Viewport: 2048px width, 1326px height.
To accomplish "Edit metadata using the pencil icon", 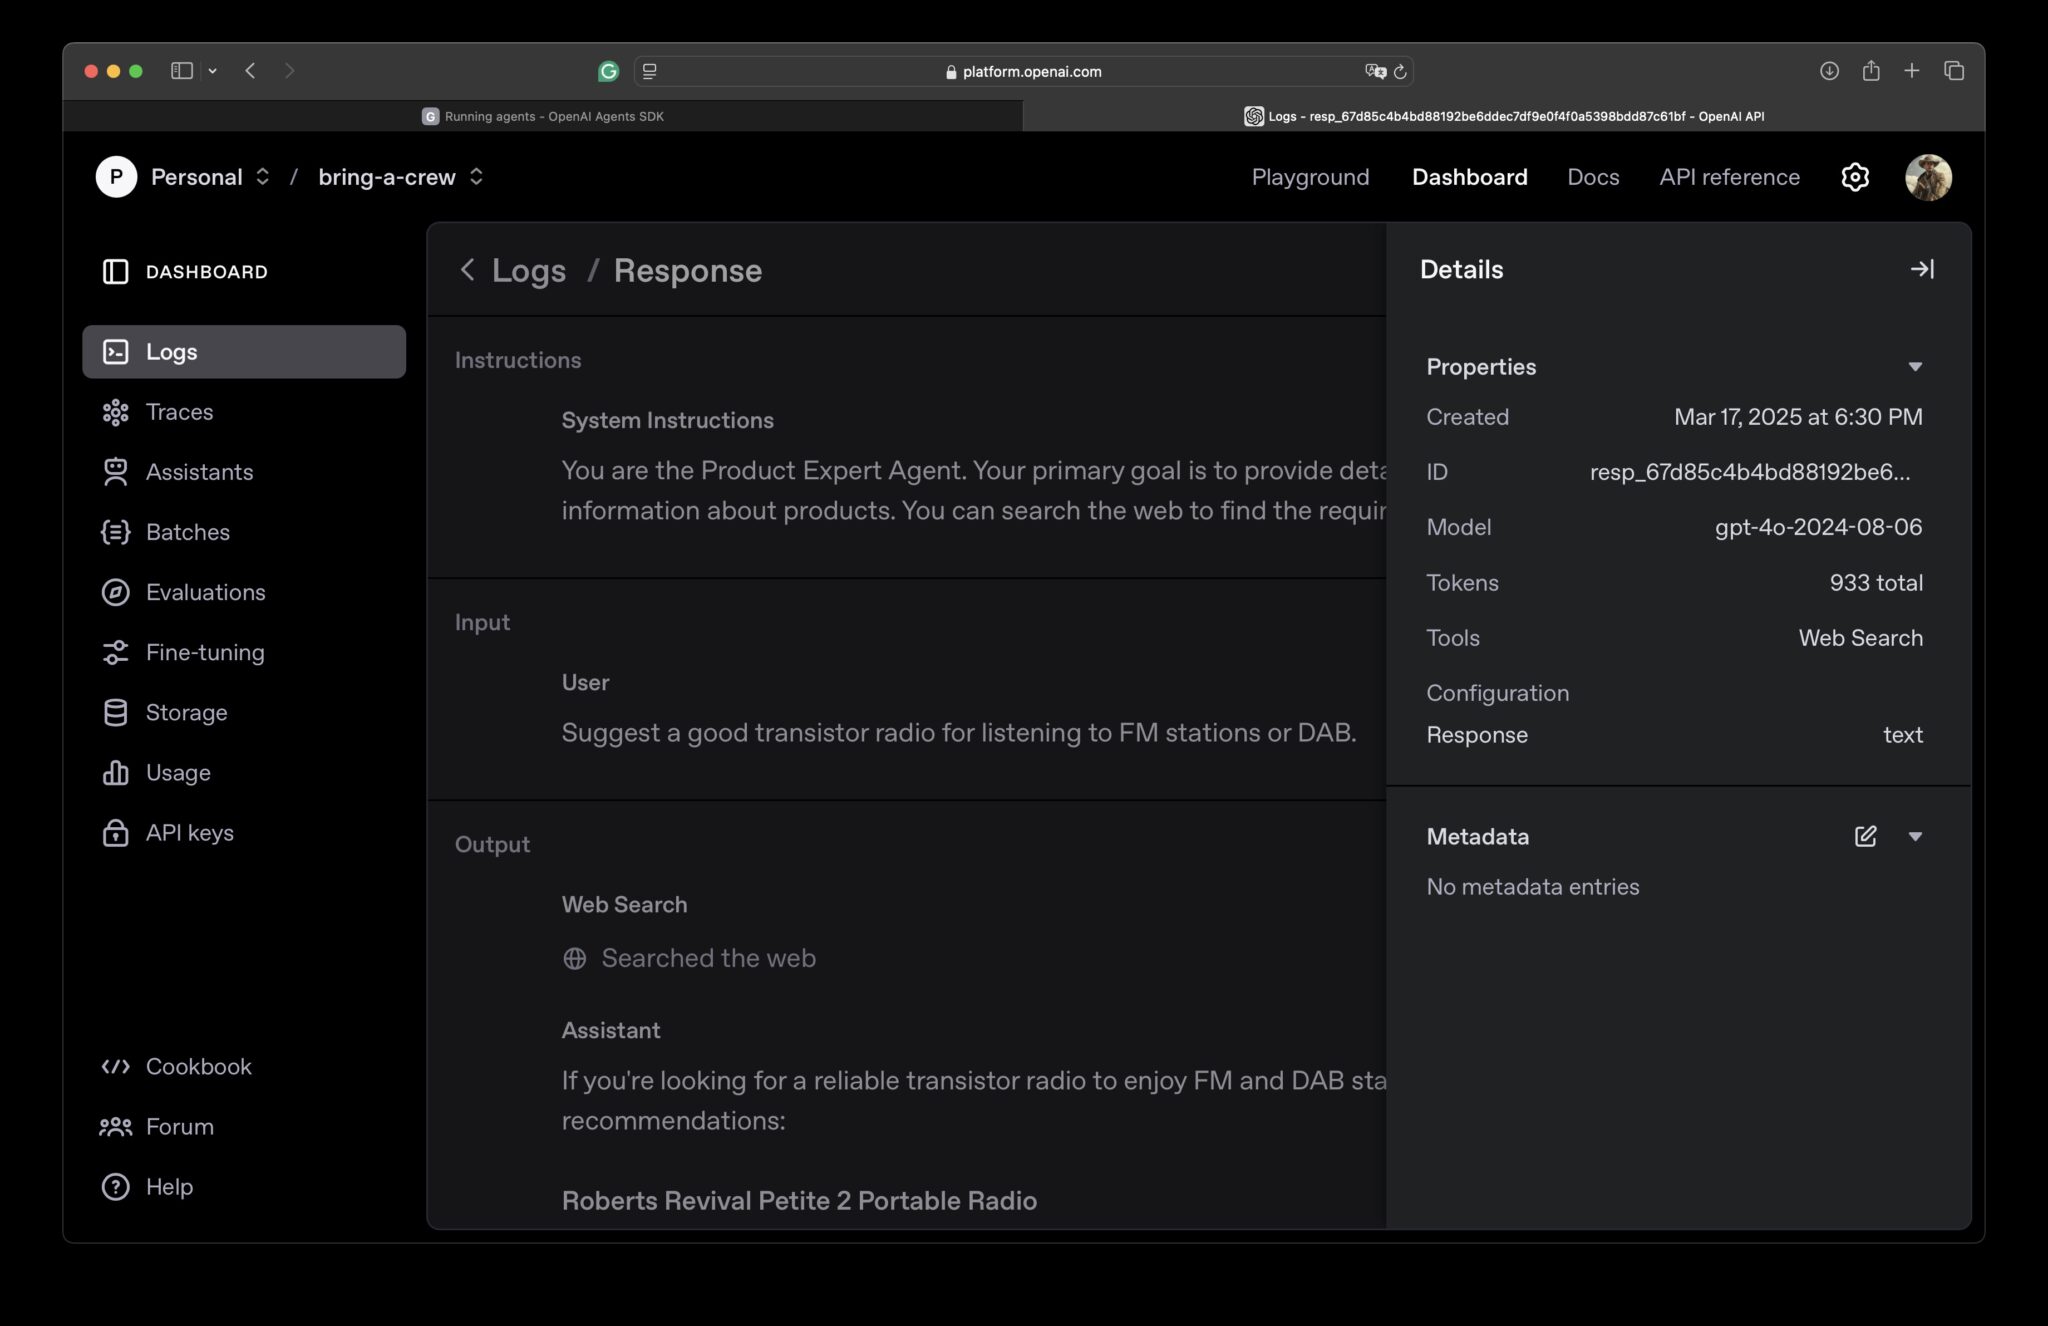I will coord(1864,836).
